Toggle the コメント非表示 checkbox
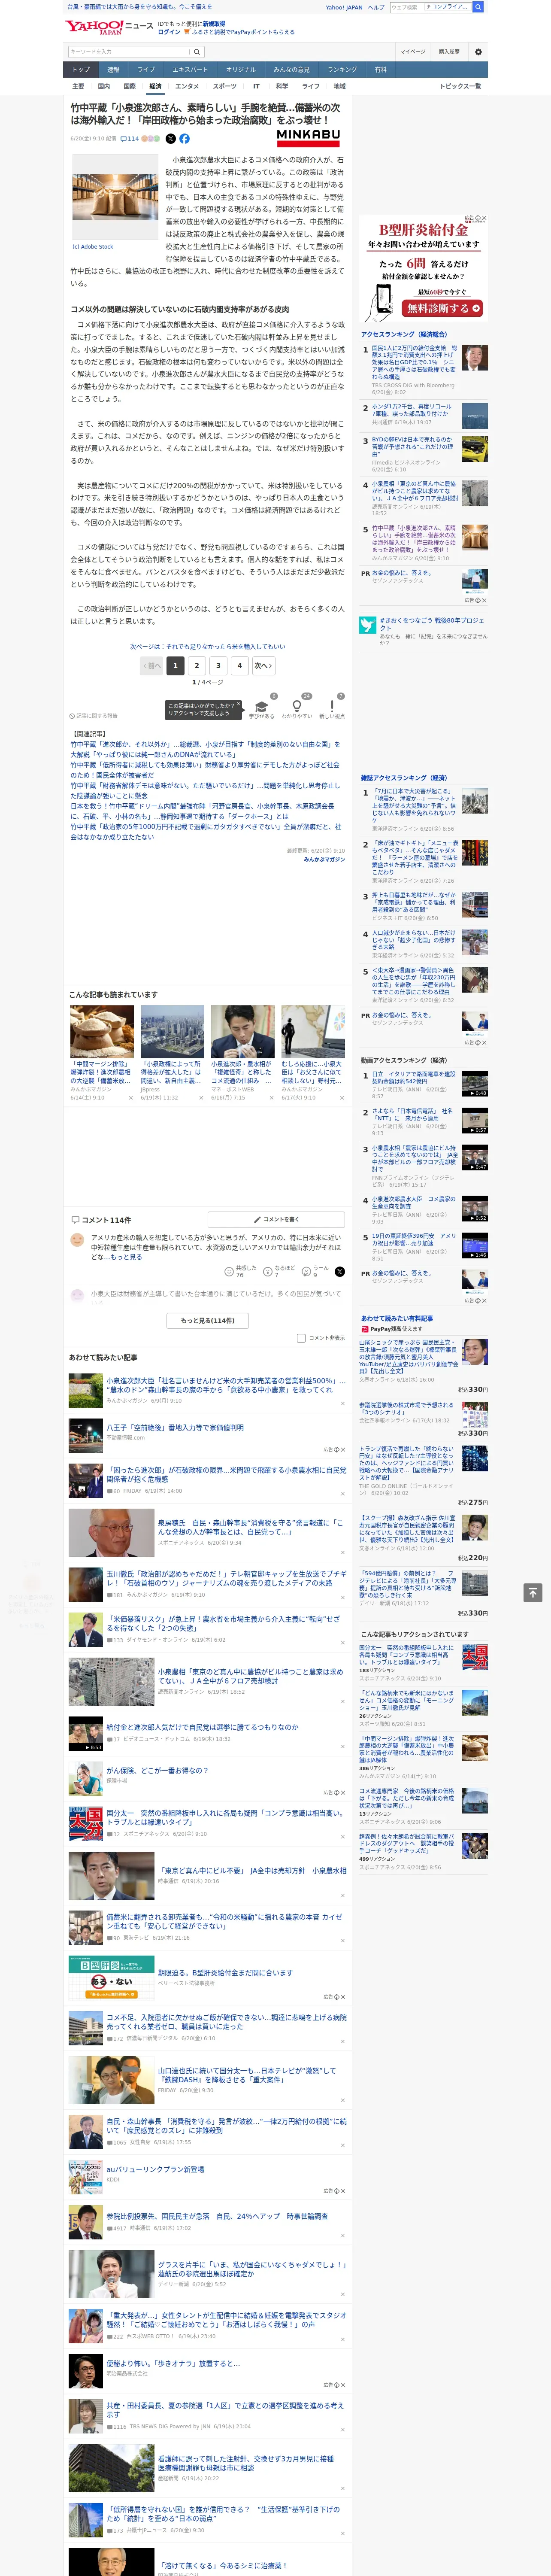The image size is (551, 2576). [301, 1337]
